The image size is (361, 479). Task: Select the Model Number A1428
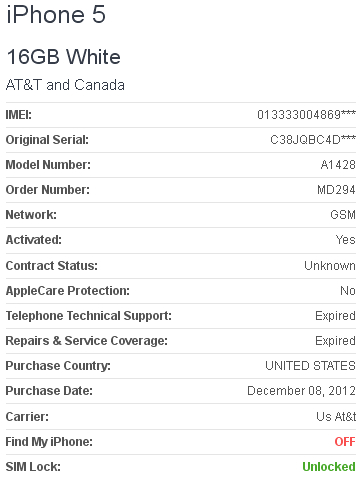point(338,165)
